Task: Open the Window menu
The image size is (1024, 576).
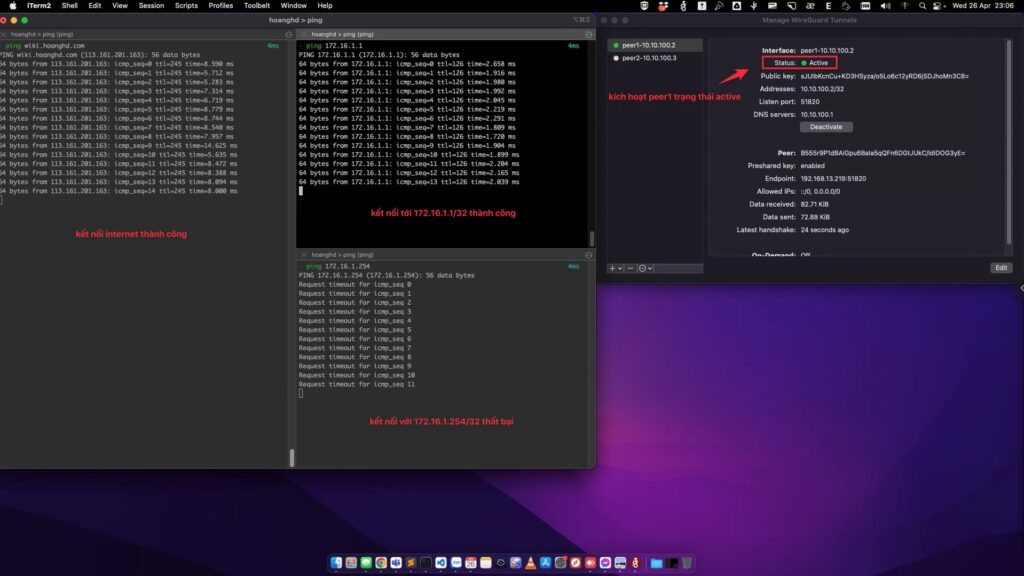Action: point(293,5)
